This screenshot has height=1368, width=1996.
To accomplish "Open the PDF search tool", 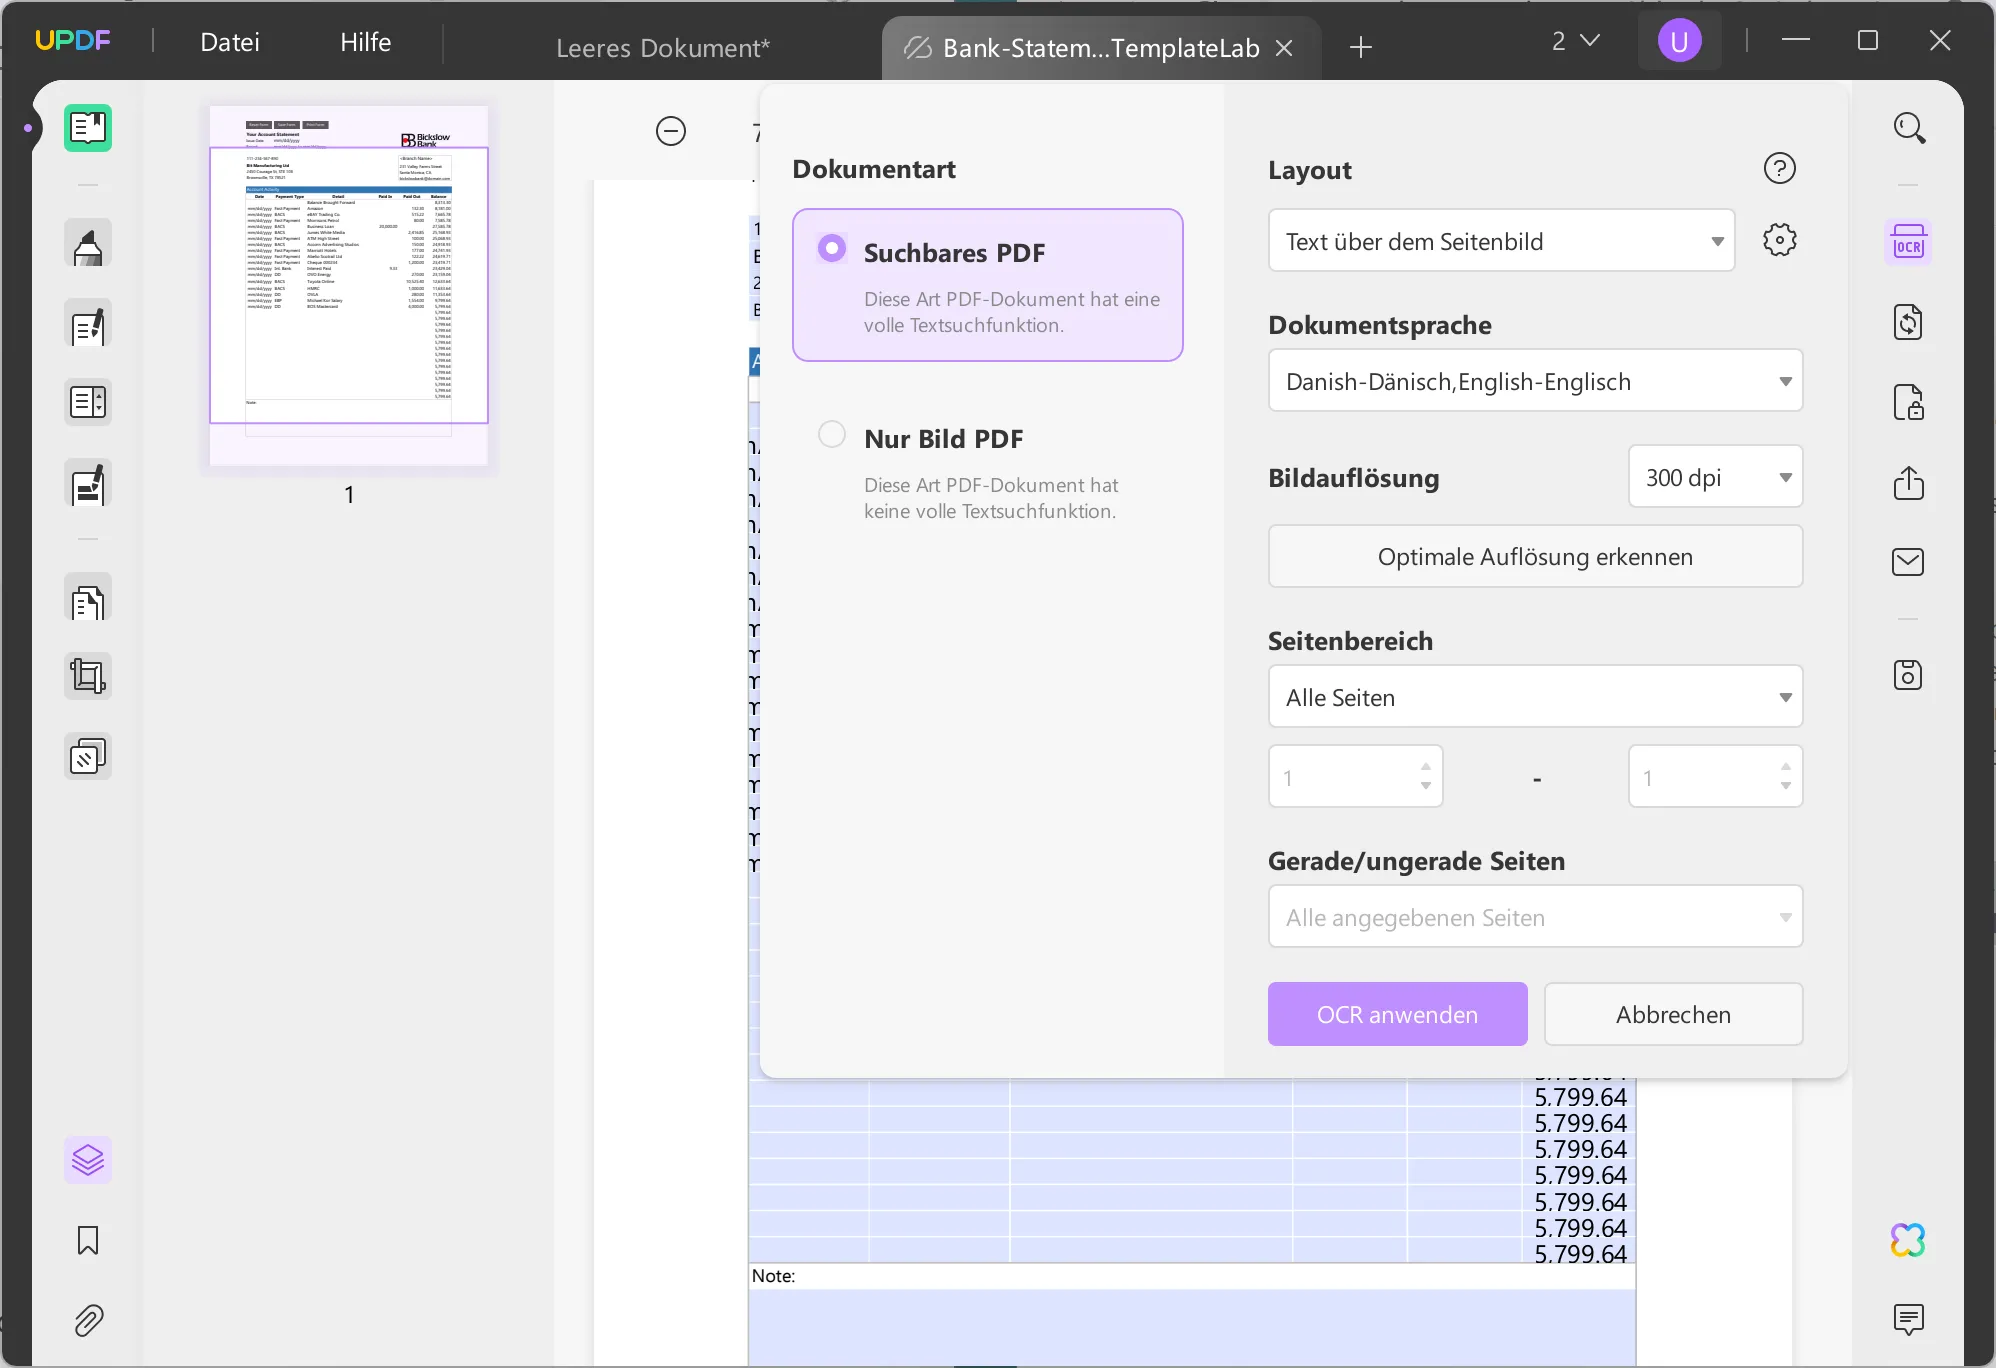I will pyautogui.click(x=1909, y=128).
